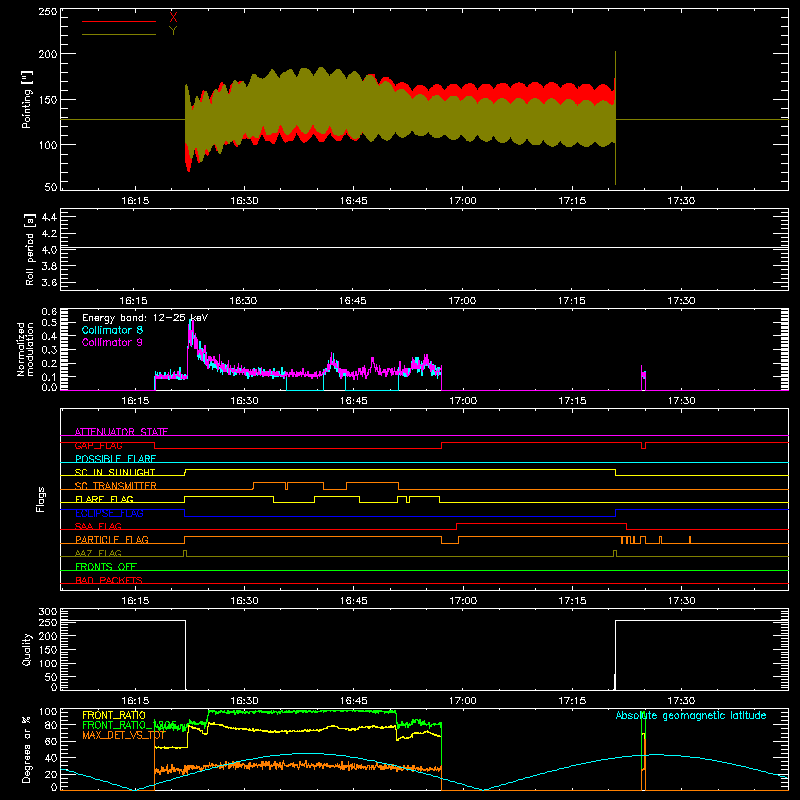This screenshot has height=800, width=800.
Task: Click the 16:30 label under Quality panel
Action: [x=244, y=701]
